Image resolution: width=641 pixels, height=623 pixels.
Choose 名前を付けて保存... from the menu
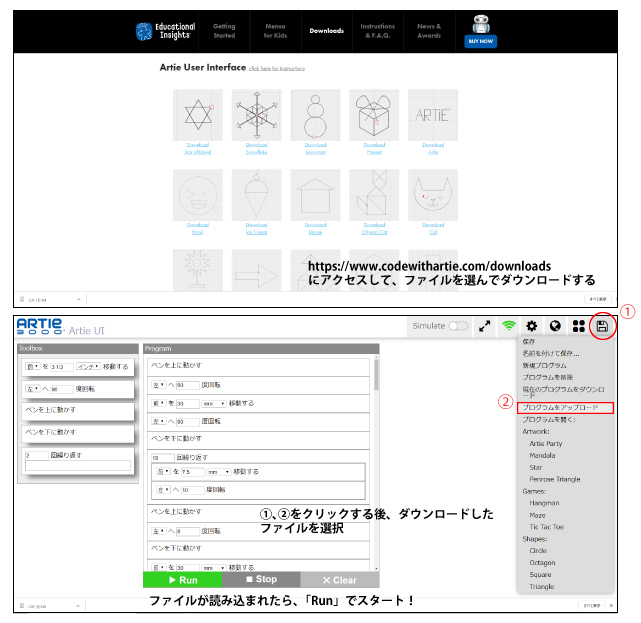pyautogui.click(x=551, y=353)
